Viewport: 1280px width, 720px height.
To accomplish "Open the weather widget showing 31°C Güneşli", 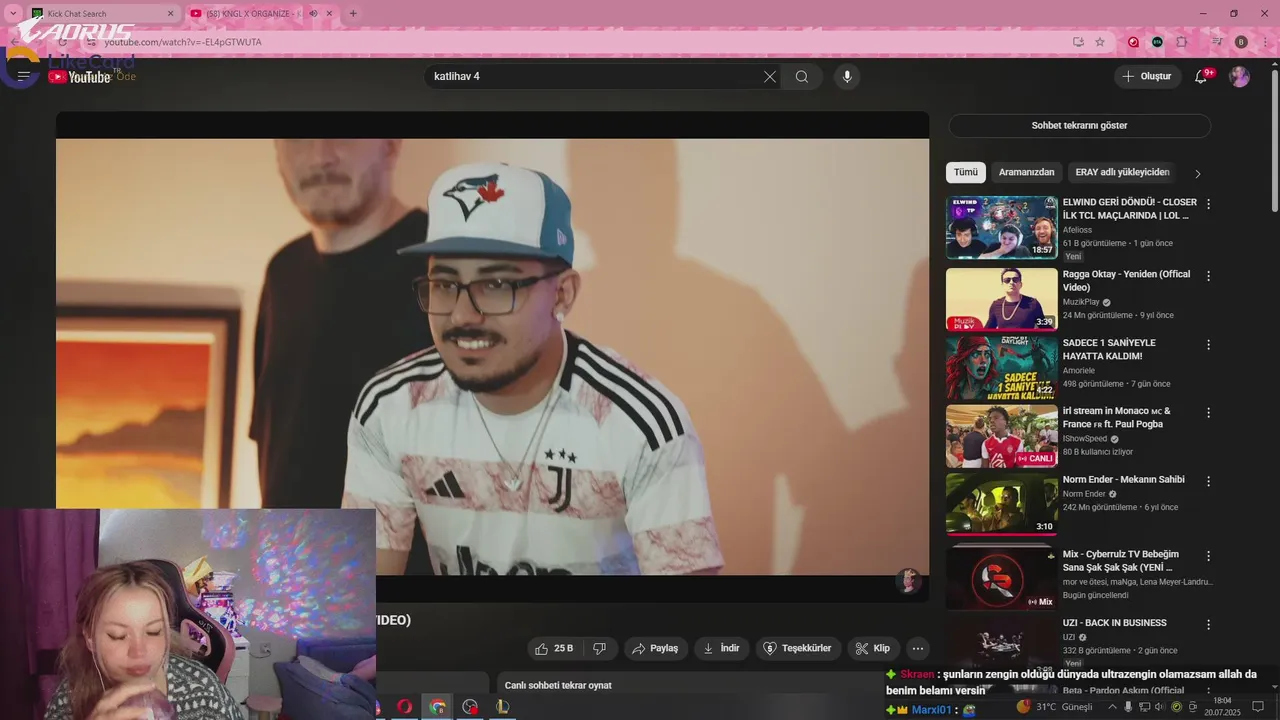I will click(x=1055, y=707).
